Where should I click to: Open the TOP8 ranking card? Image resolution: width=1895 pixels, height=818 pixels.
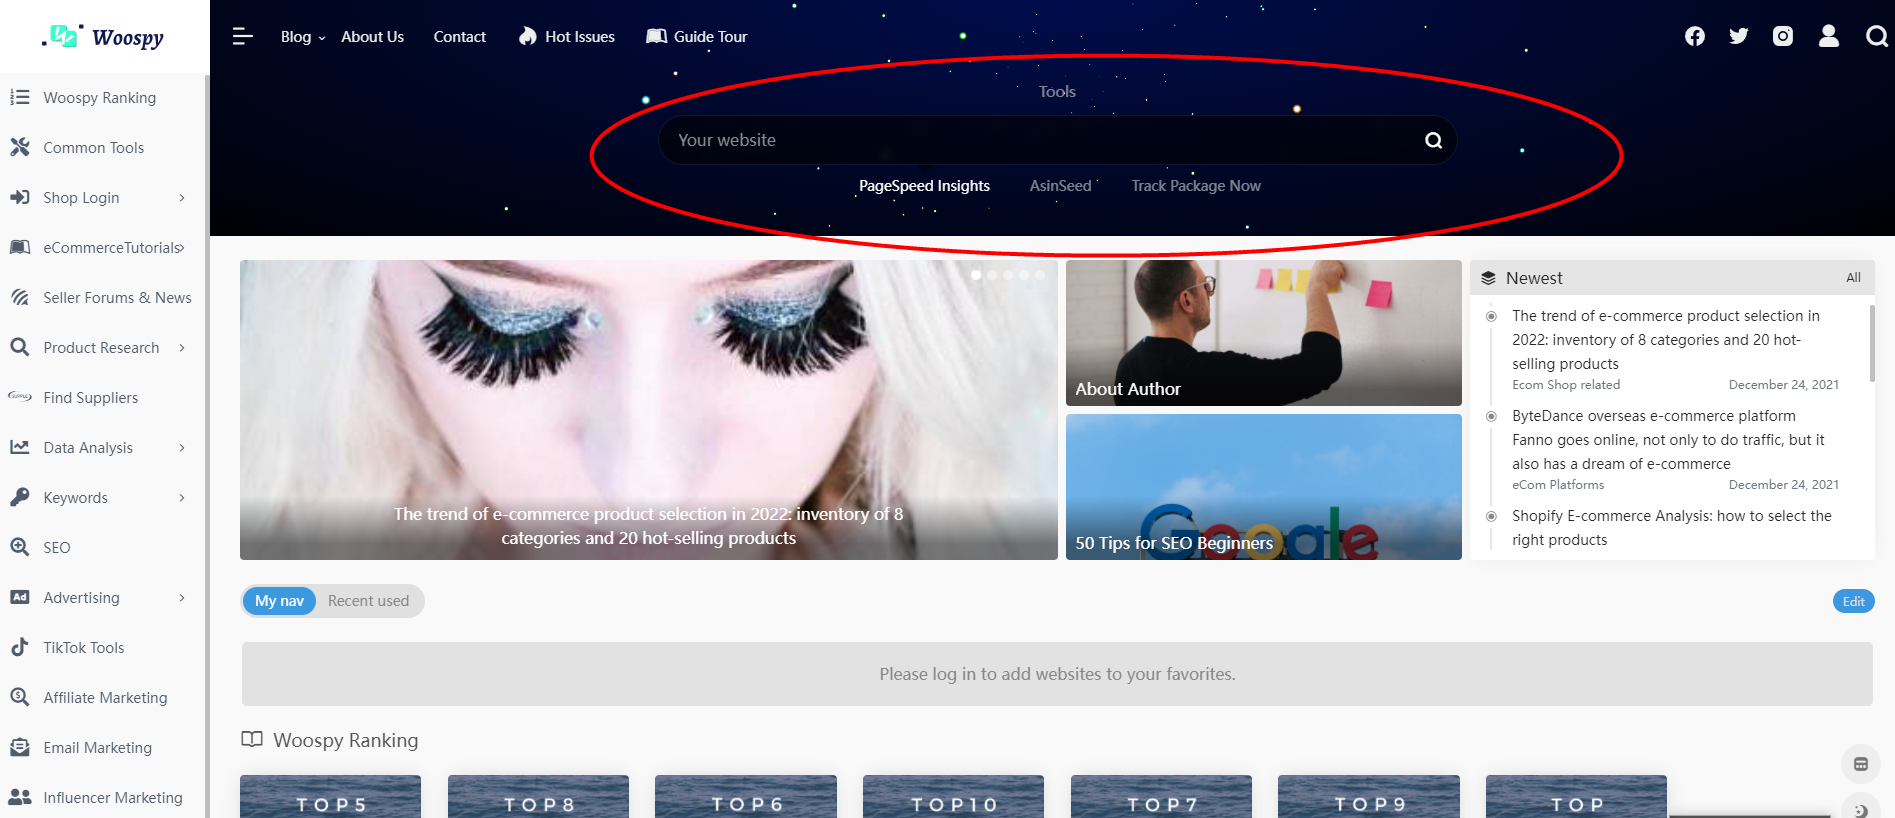tap(538, 797)
